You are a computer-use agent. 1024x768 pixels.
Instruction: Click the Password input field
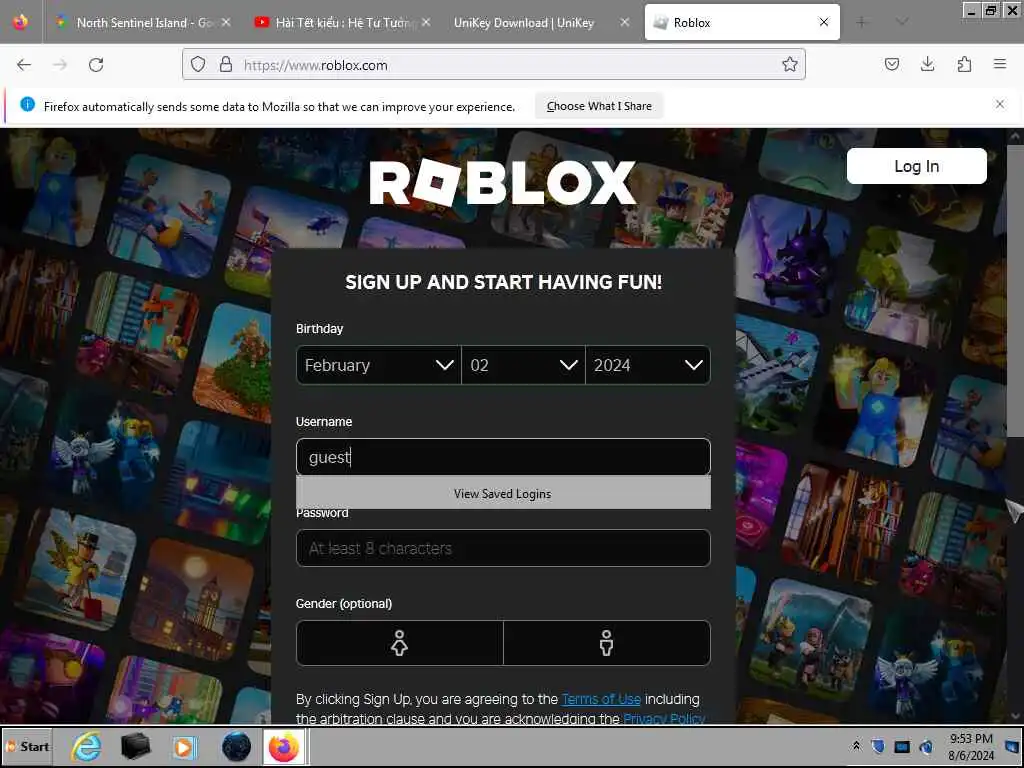[503, 548]
